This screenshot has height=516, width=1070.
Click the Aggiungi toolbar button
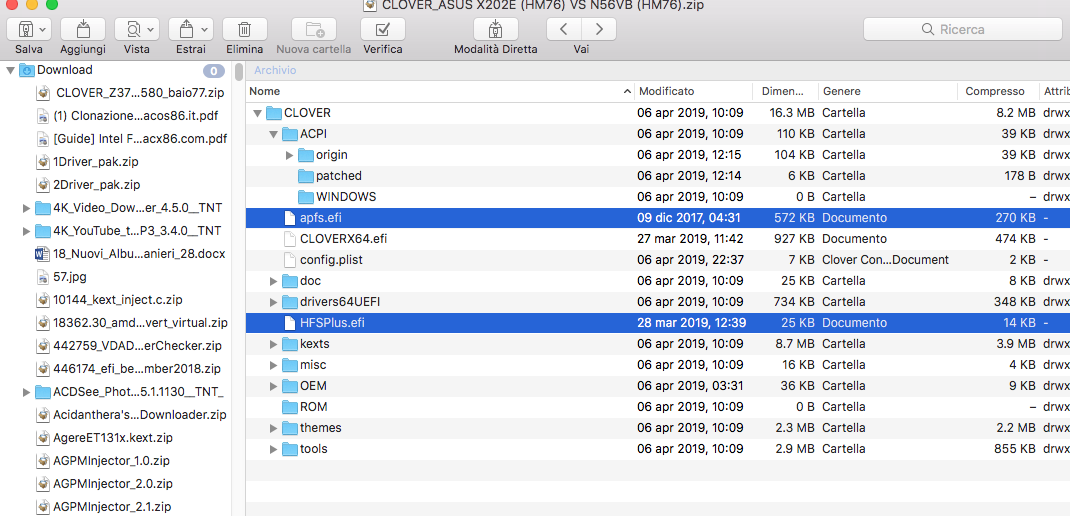83,29
